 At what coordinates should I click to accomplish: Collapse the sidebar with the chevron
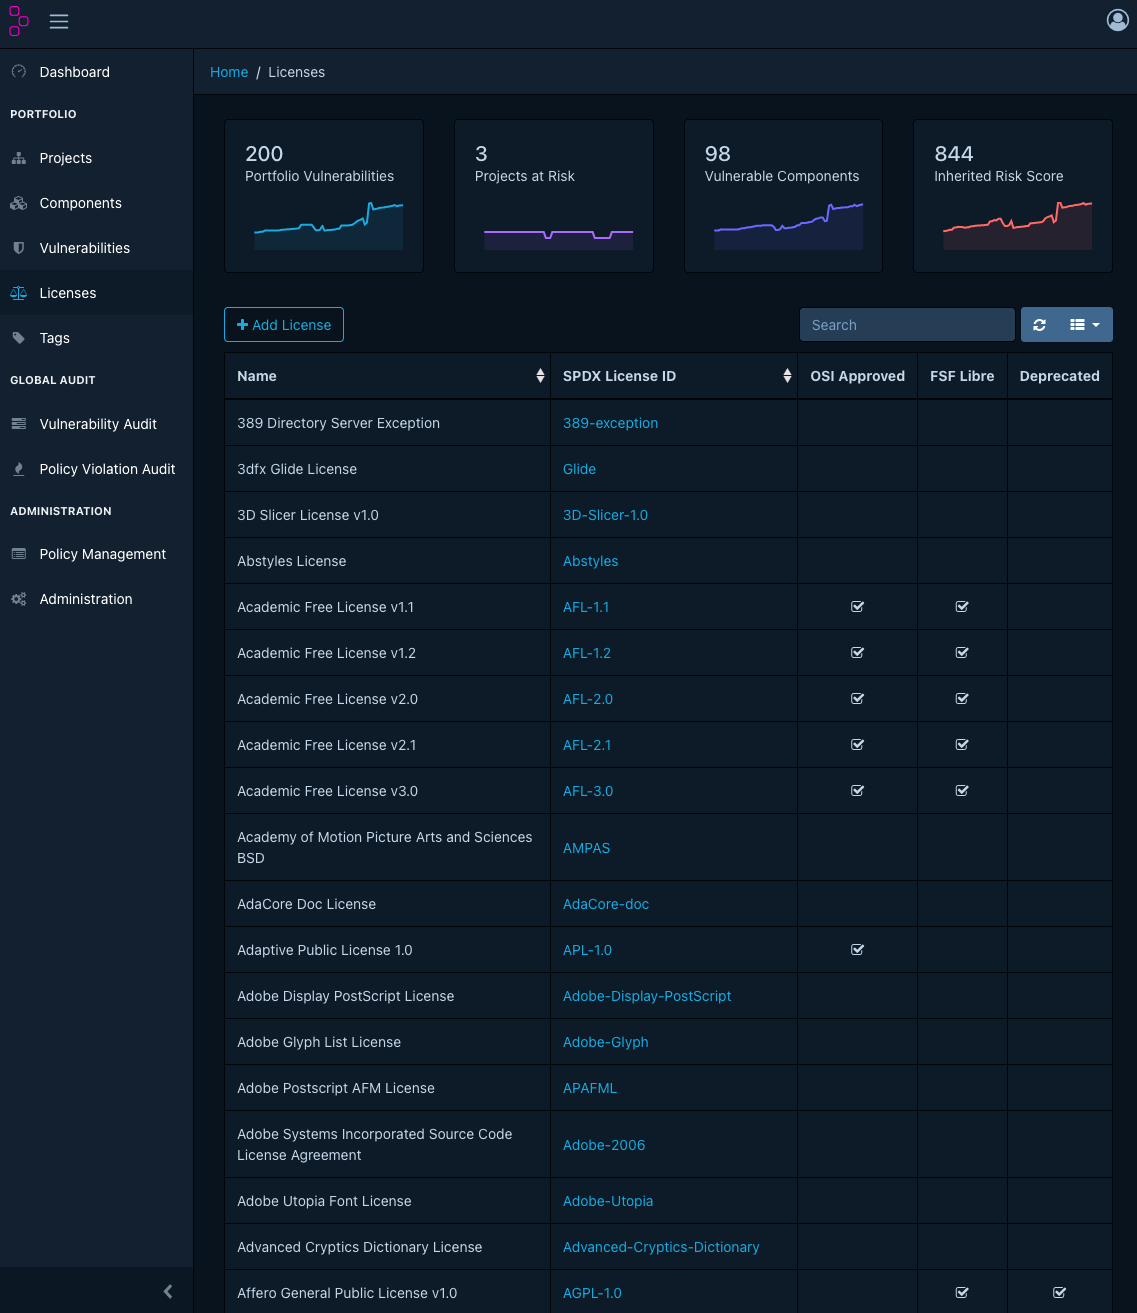[168, 1291]
